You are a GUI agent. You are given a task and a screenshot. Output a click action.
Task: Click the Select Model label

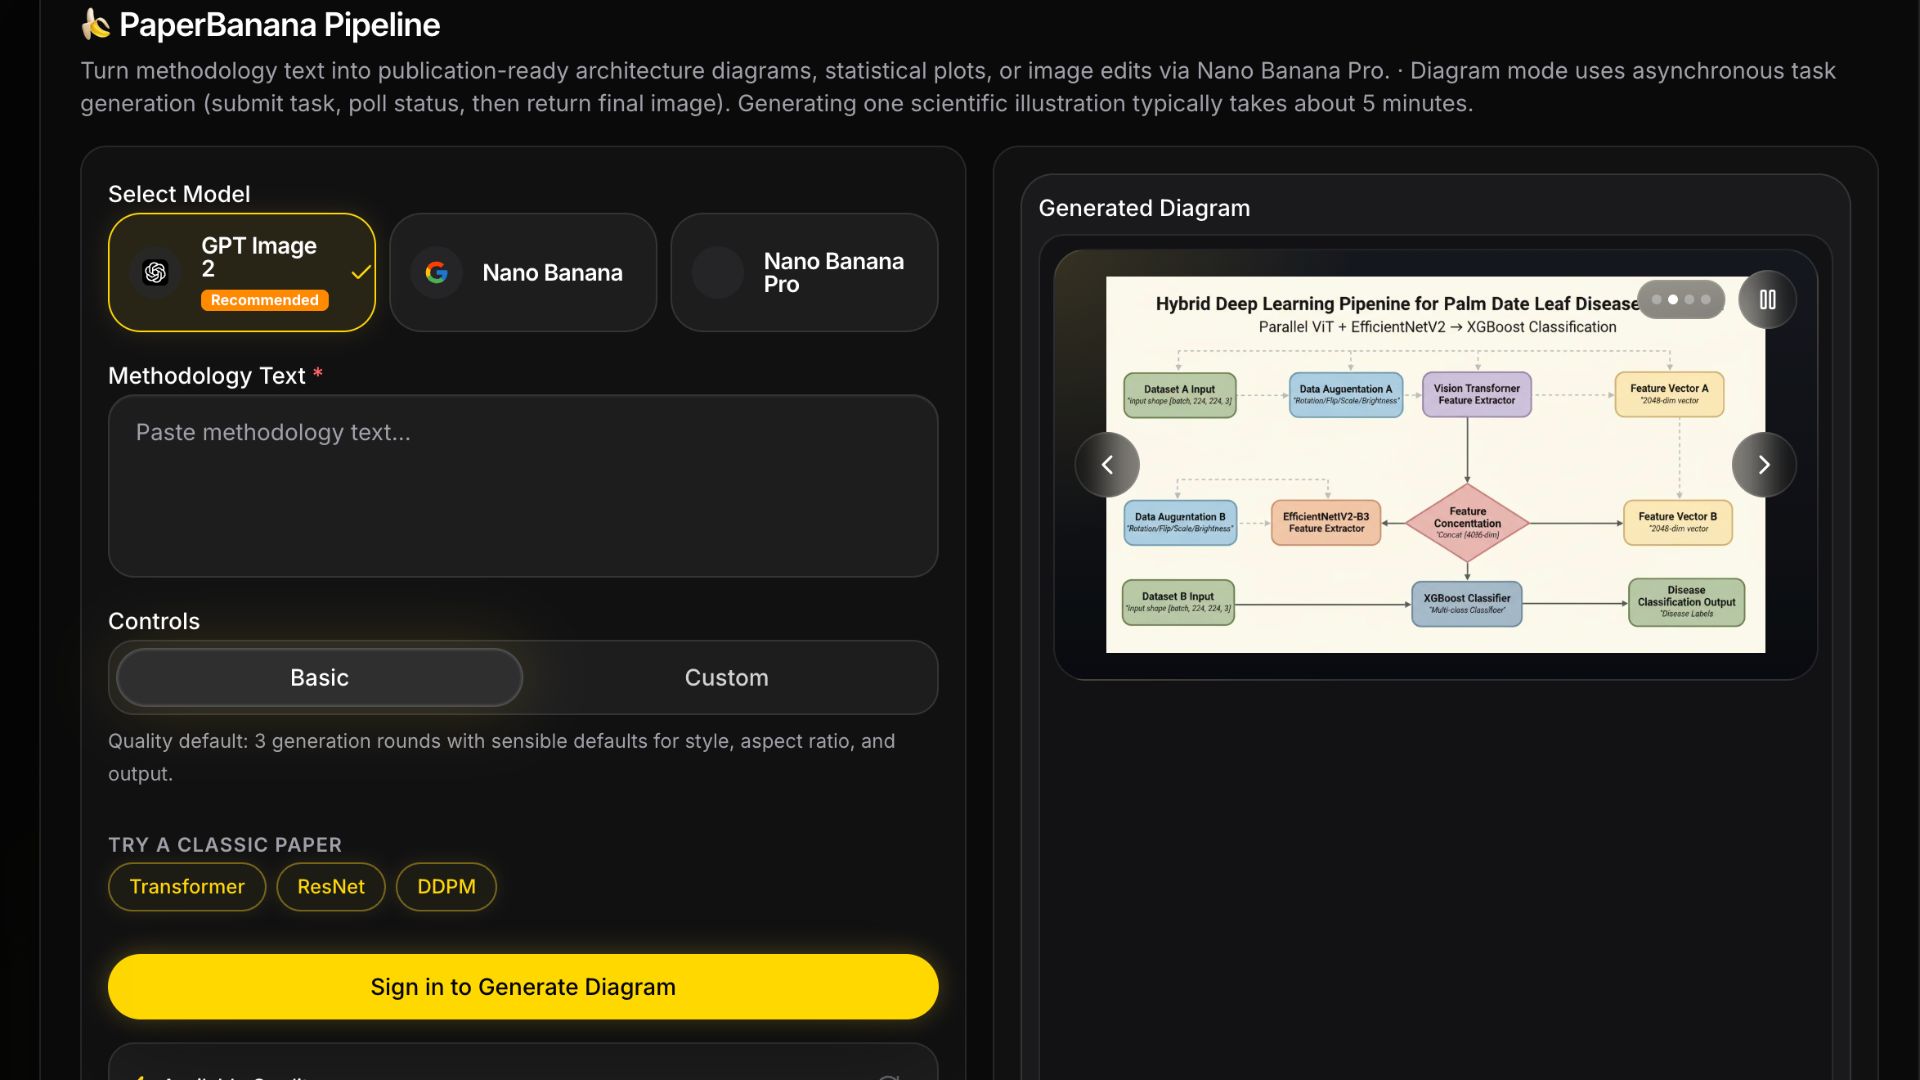[179, 194]
